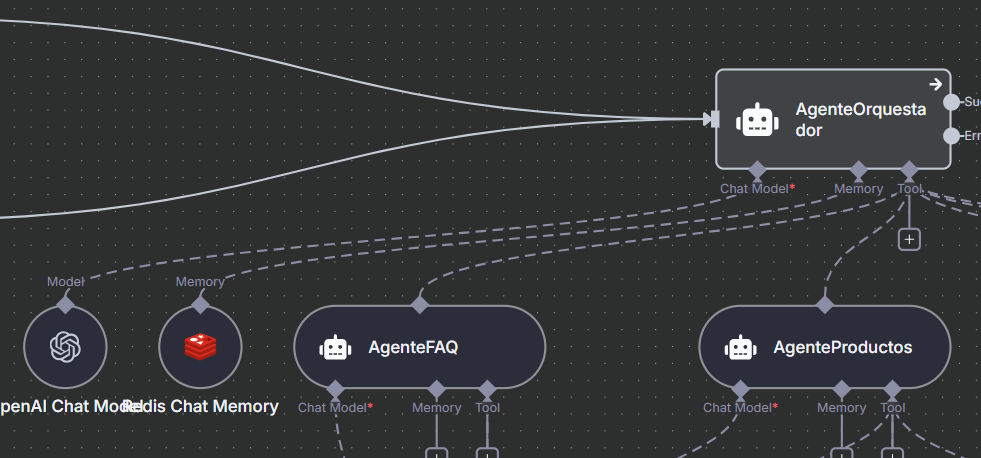Select the AgenteProductos node label

pos(843,347)
